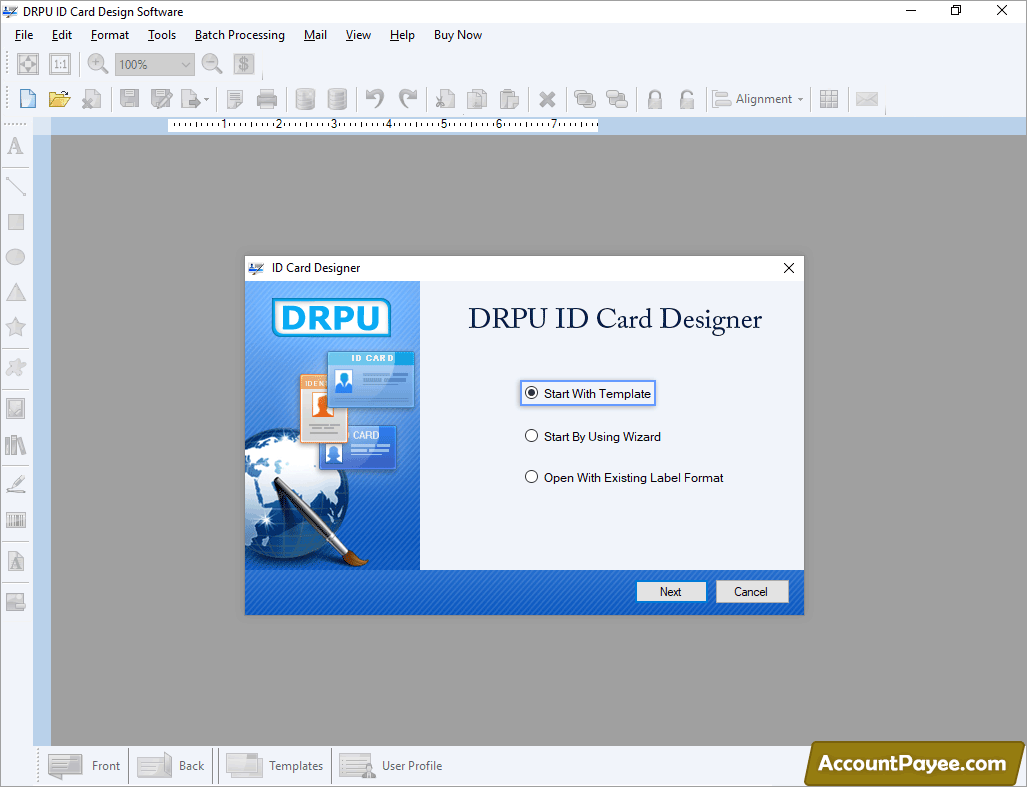Click the Next button in the dialog

pos(671,591)
